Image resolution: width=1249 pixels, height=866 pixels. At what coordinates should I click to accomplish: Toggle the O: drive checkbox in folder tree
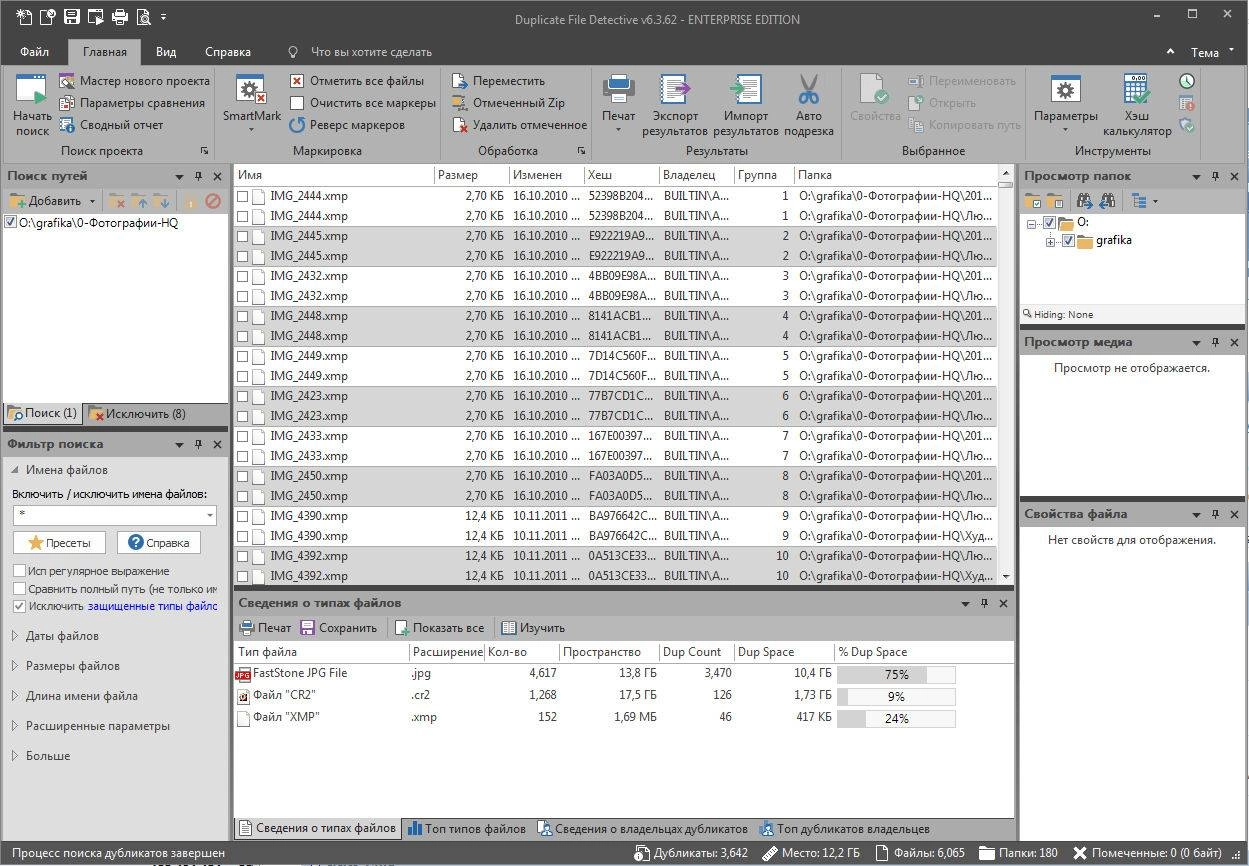coord(1049,223)
